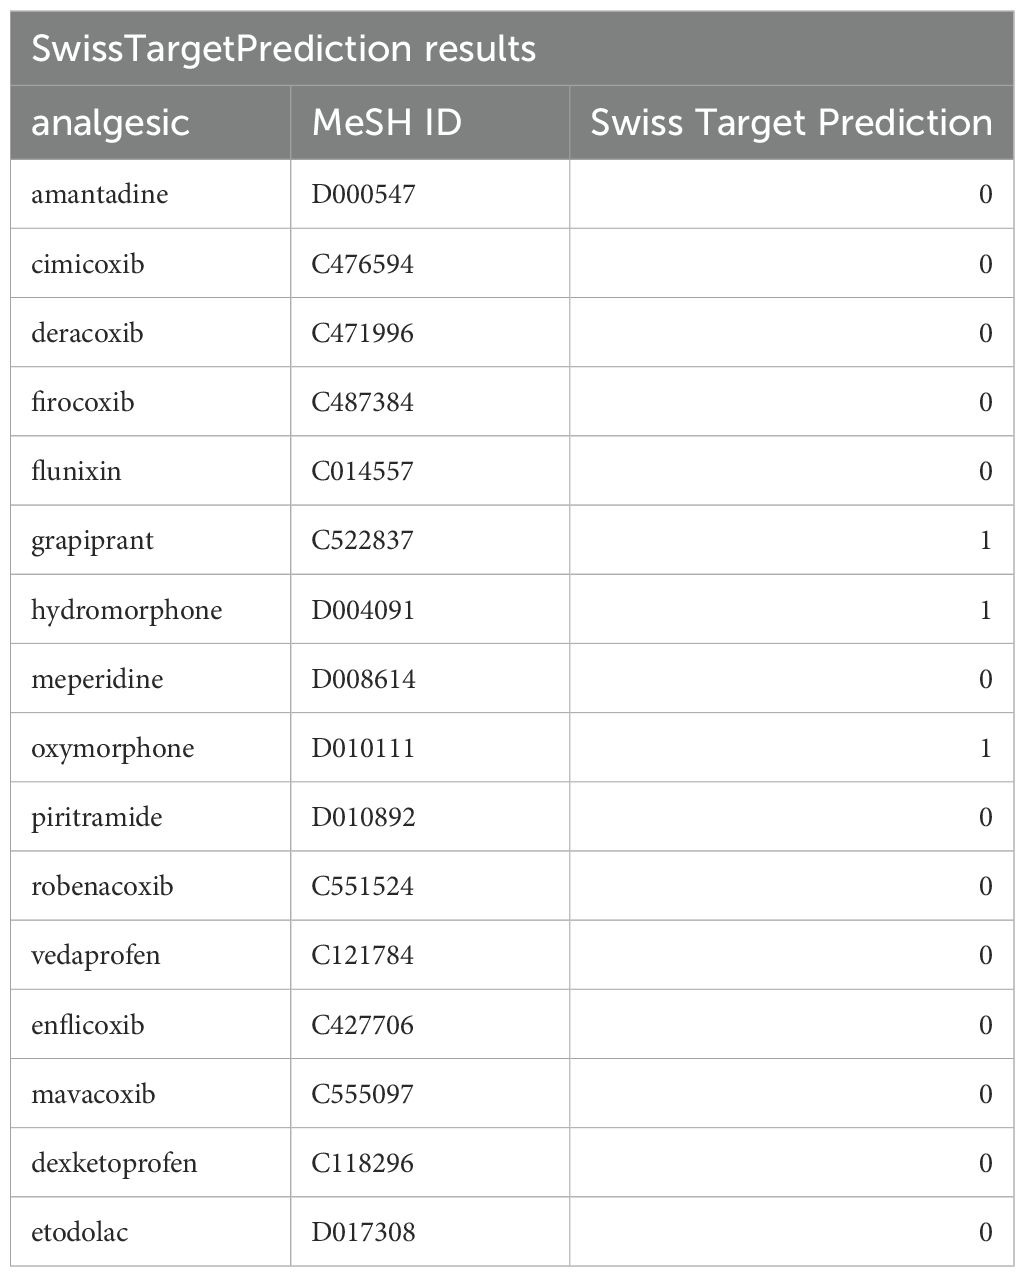Click MeSH ID C471996

(x=362, y=333)
